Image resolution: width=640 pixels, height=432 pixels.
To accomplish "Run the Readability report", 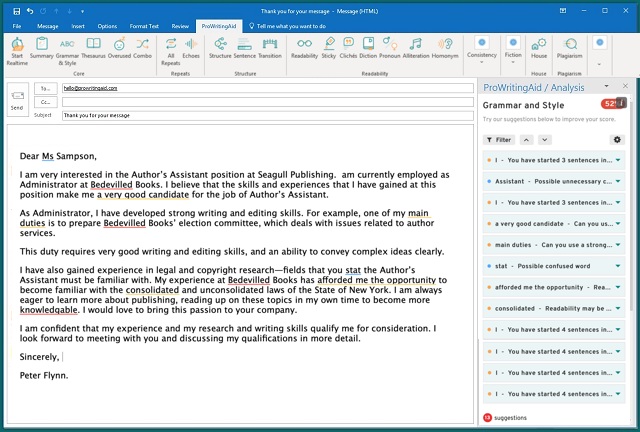I will 304,48.
